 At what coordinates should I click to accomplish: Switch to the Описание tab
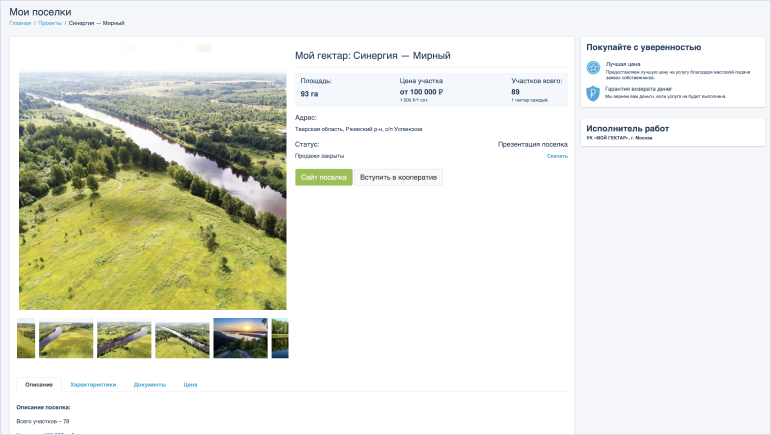click(39, 385)
